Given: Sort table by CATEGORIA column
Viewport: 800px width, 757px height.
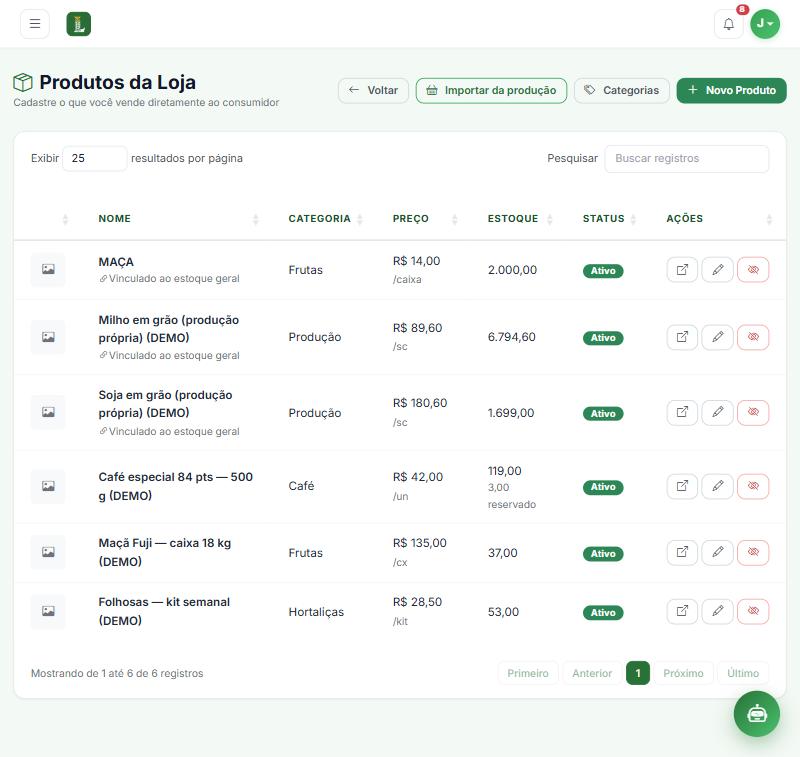Looking at the screenshot, I should point(324,219).
